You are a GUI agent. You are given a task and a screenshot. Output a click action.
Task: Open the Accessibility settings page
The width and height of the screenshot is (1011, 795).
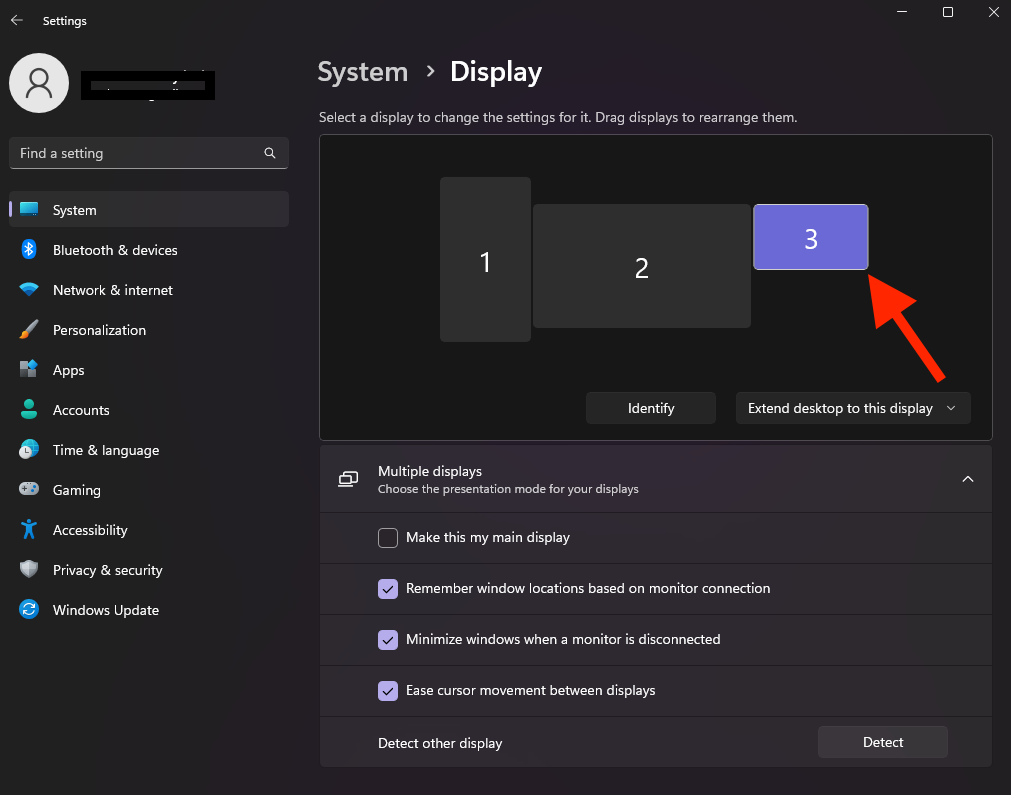tap(90, 530)
